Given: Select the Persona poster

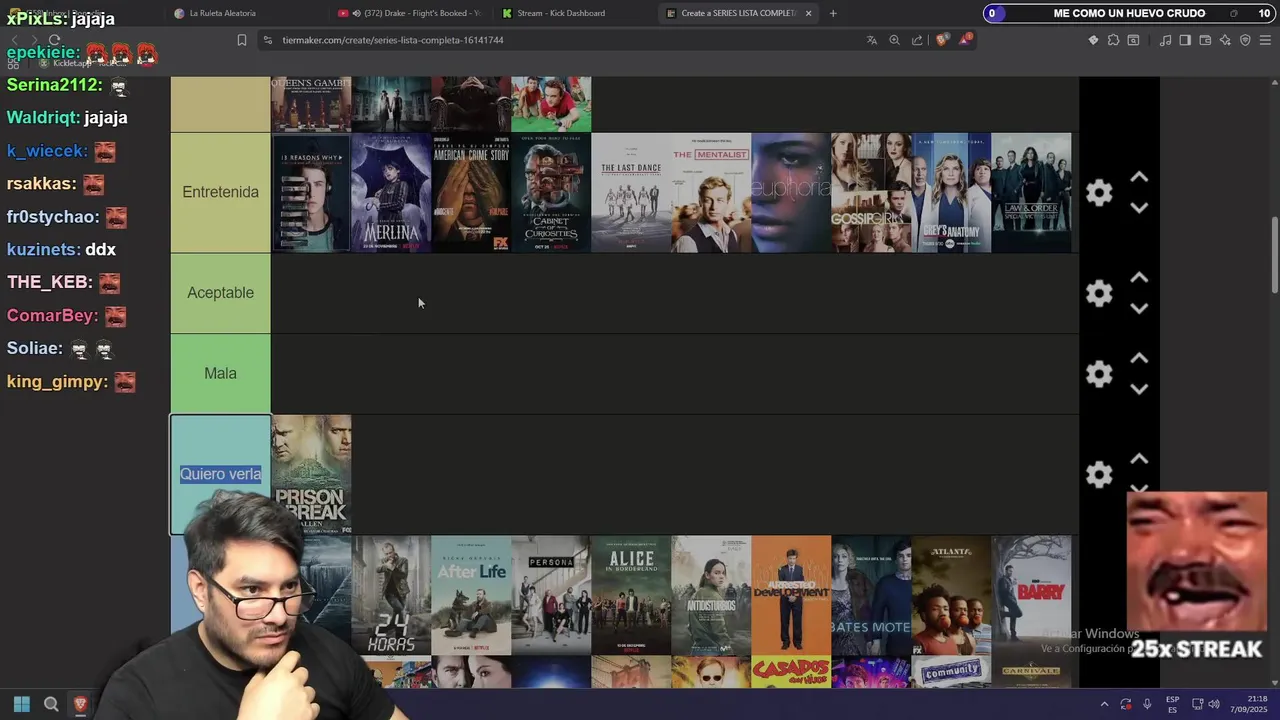Looking at the screenshot, I should (551, 595).
